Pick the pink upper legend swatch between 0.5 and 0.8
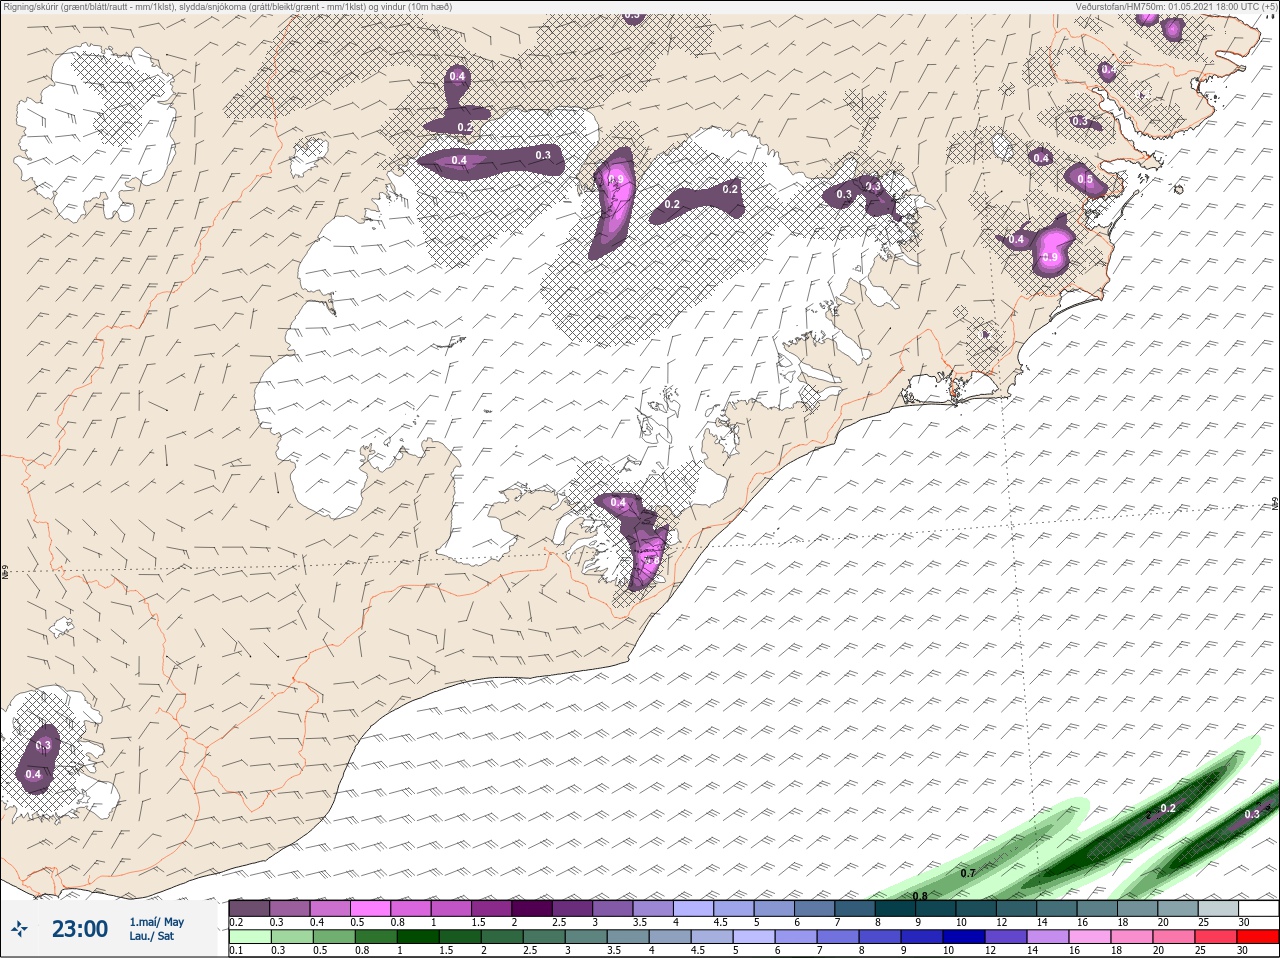The height and width of the screenshot is (958, 1280). tap(371, 908)
